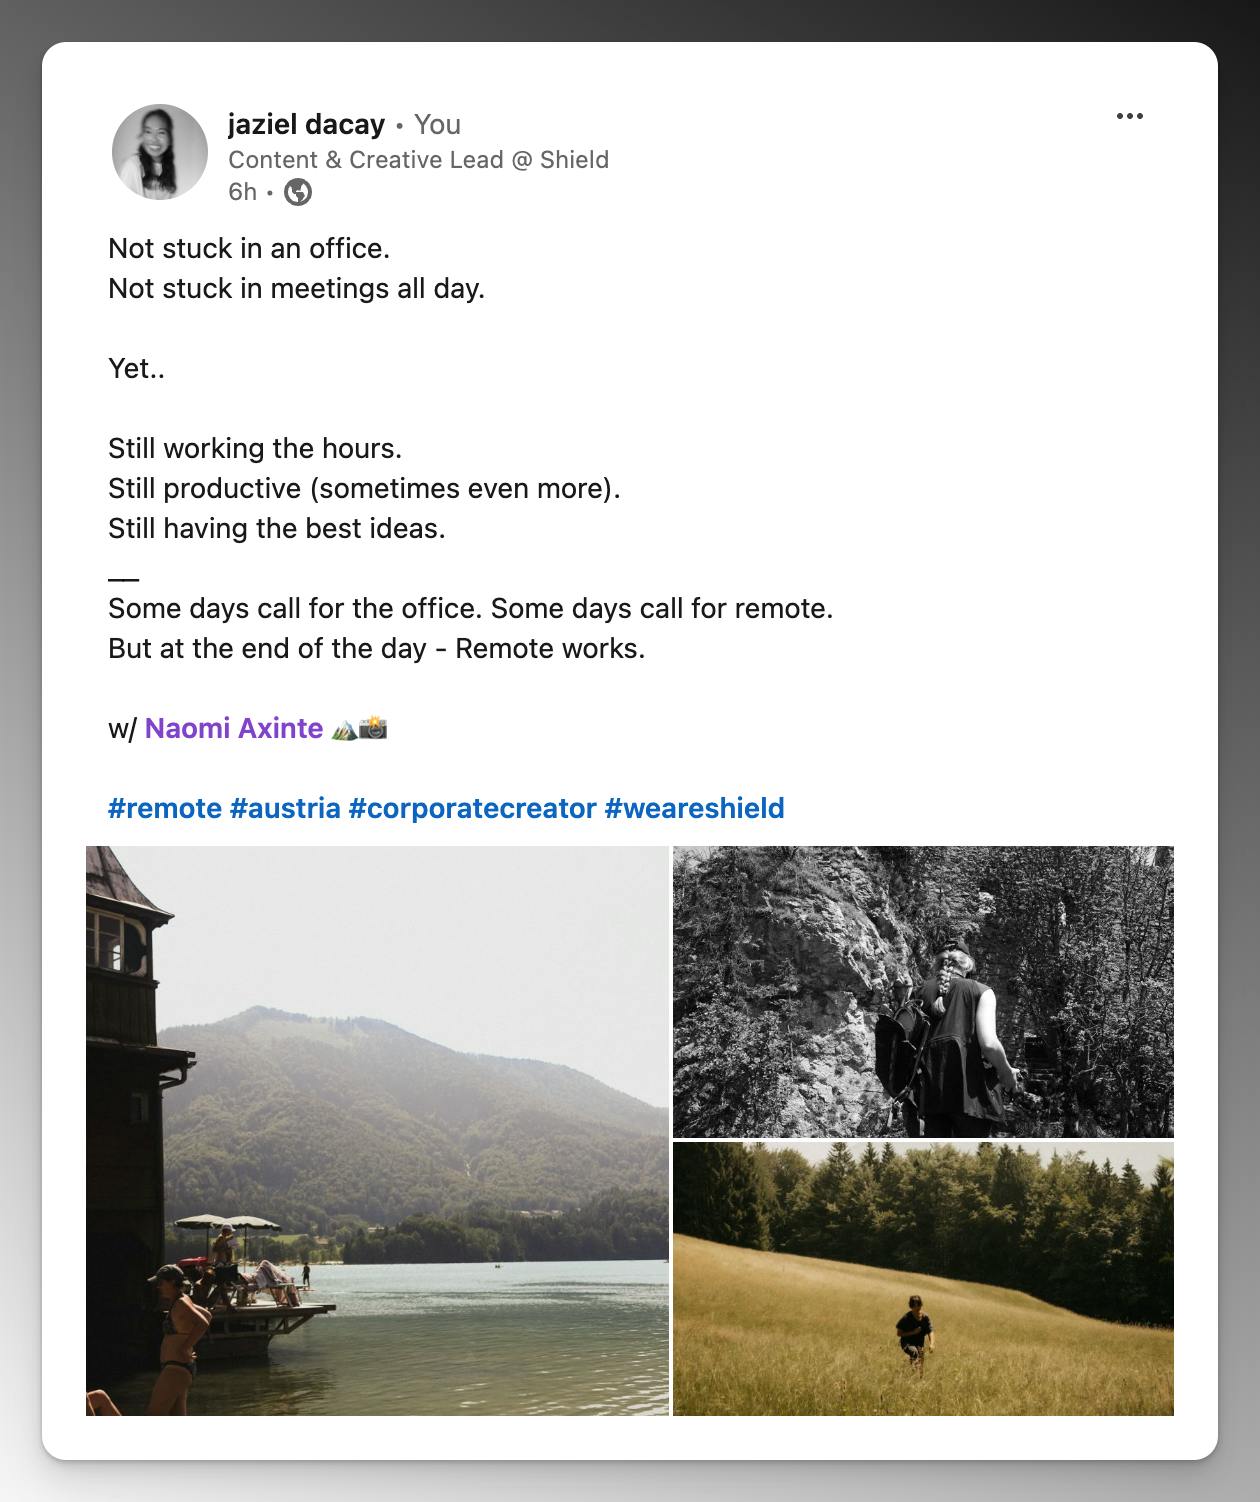Open the Naomi Axinte mention
1260x1502 pixels.
[x=234, y=728]
